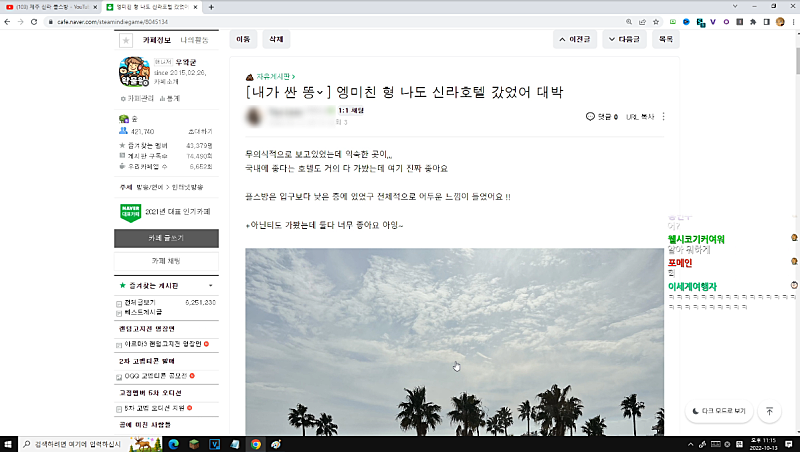This screenshot has width=800, height=452.
Task: Open the purple ring extension icon
Action: point(726,22)
